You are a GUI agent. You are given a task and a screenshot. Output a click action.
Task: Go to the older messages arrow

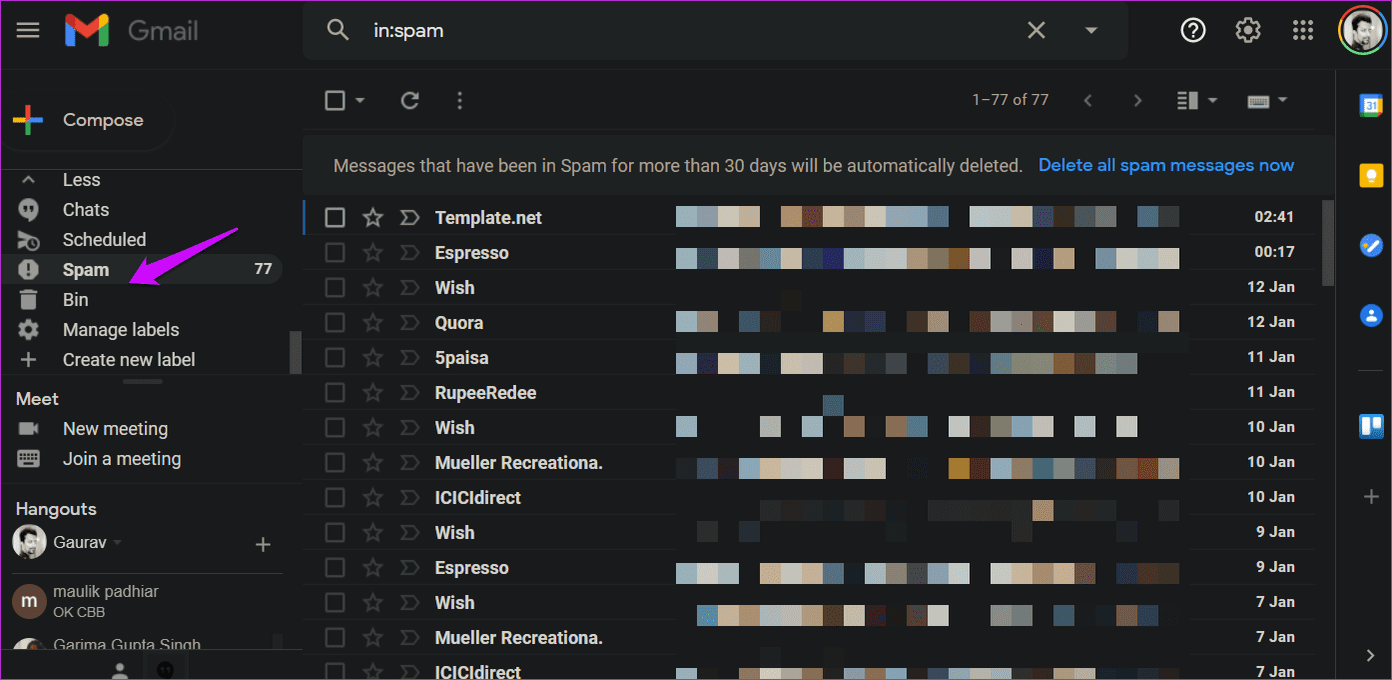1137,100
